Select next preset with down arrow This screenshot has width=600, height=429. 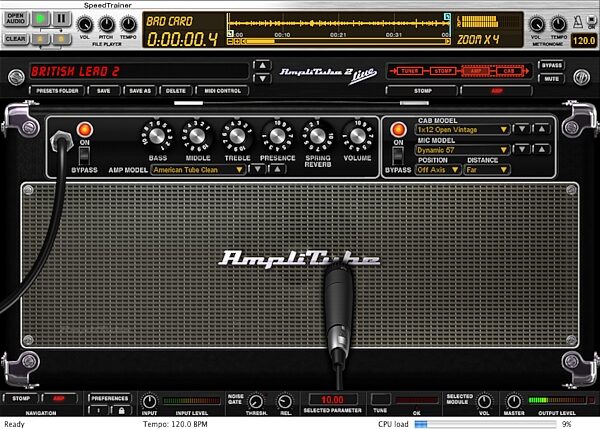coord(262,78)
